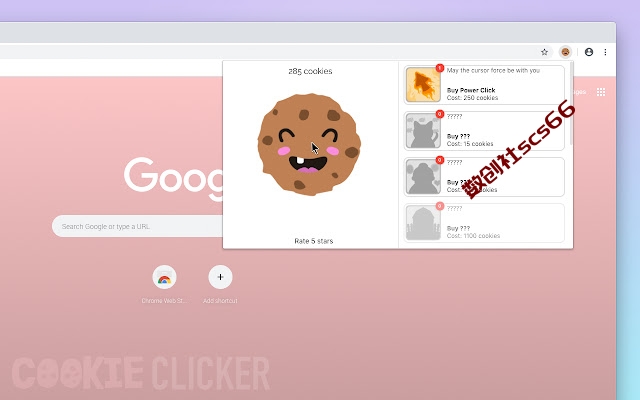
Task: Click the red count badge on the grandma upgrade
Action: click(440, 160)
